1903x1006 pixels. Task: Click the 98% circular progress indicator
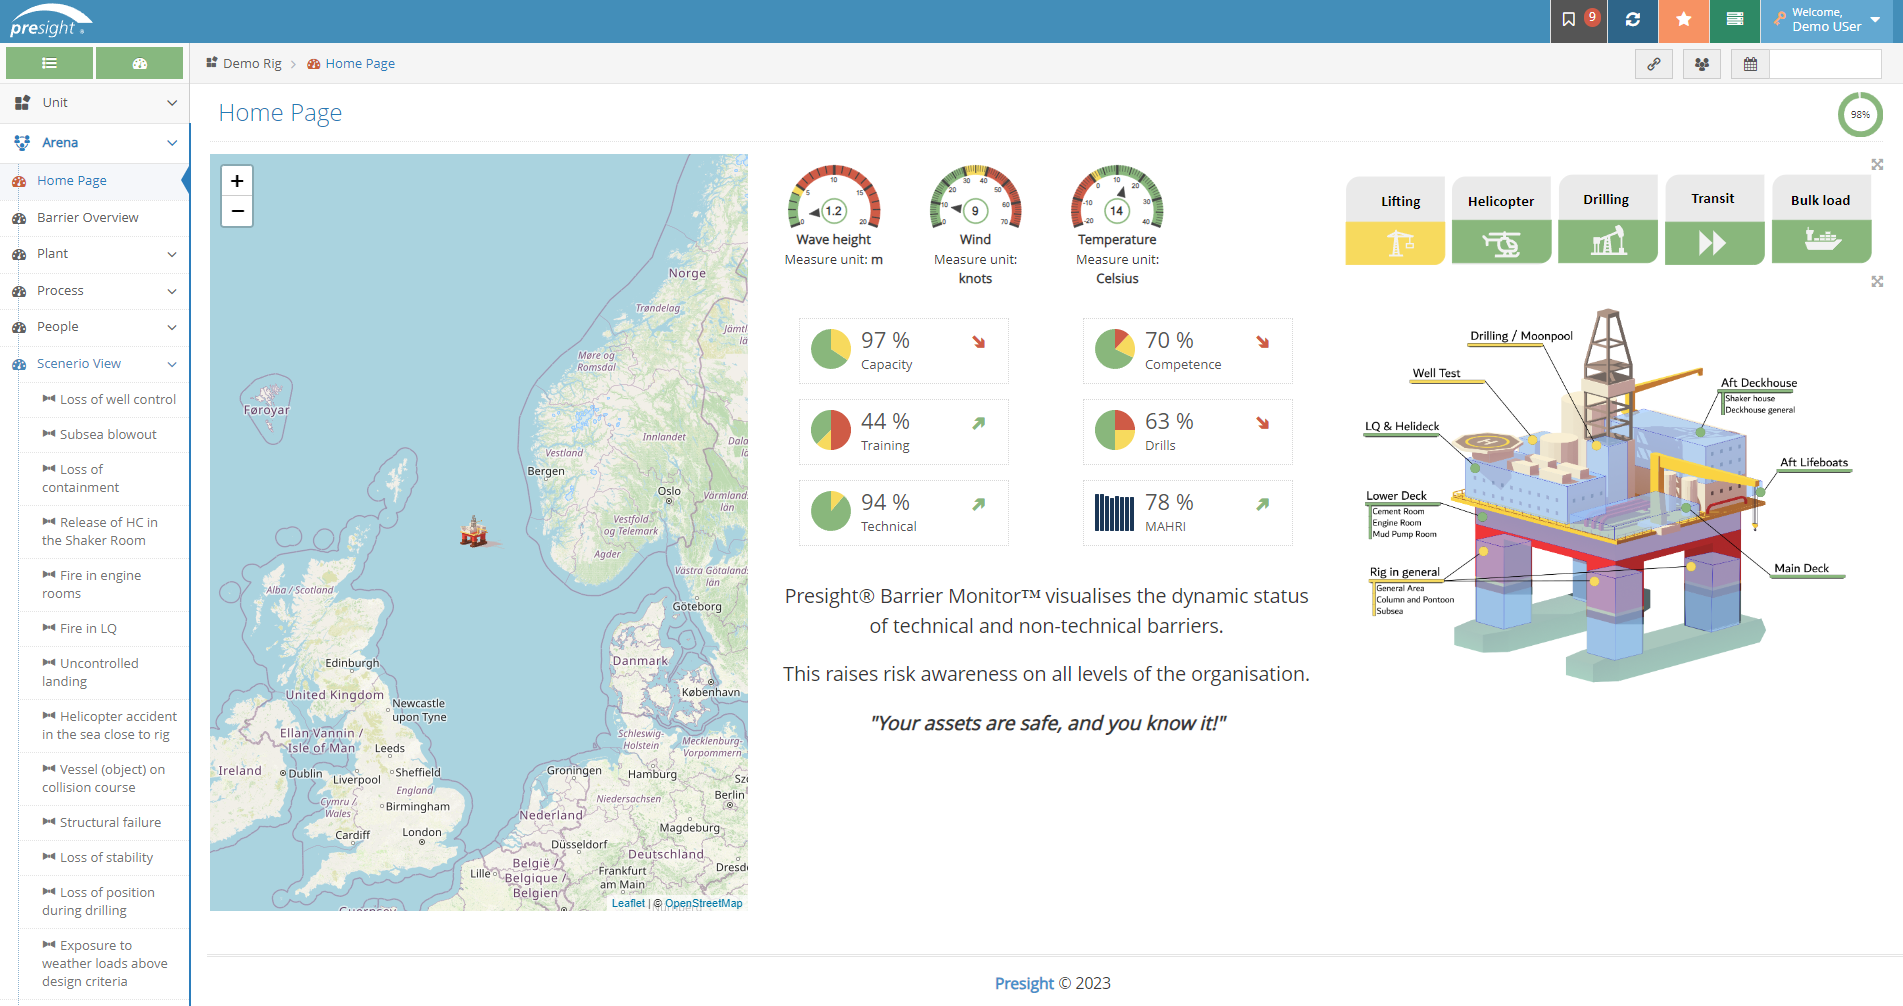[x=1860, y=114]
